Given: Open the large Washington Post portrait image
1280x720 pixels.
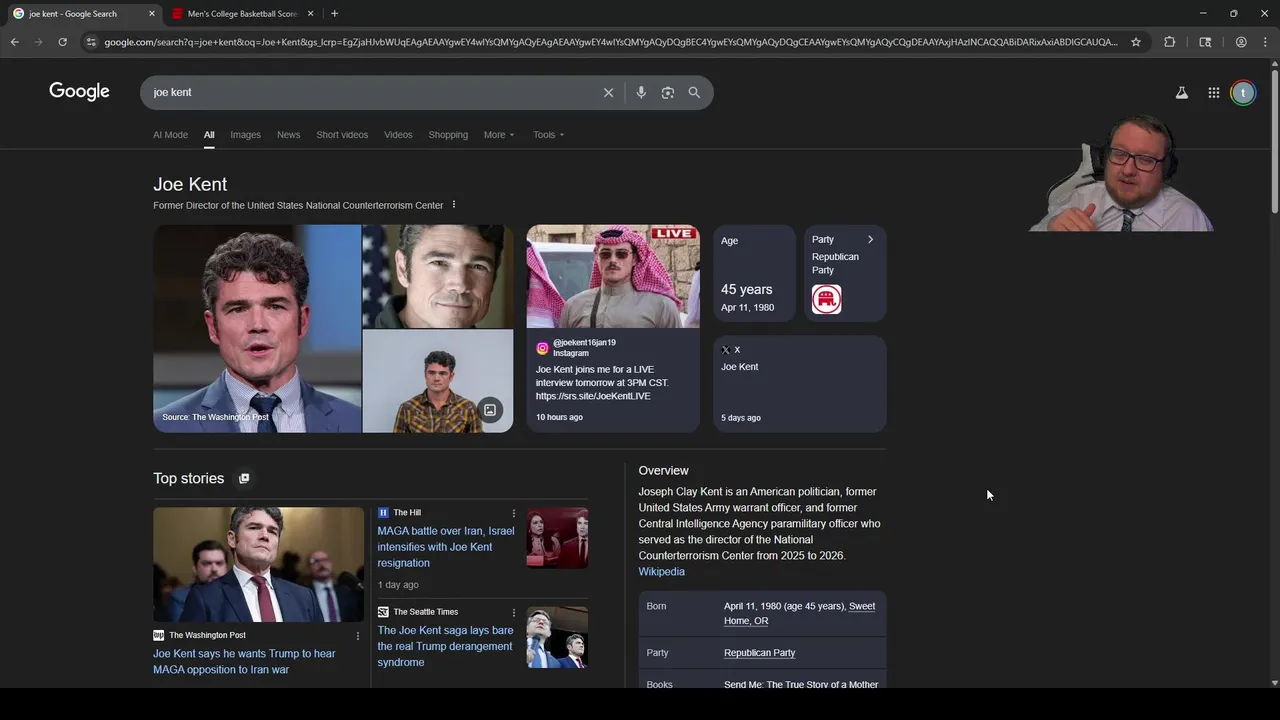Looking at the screenshot, I should (x=257, y=328).
